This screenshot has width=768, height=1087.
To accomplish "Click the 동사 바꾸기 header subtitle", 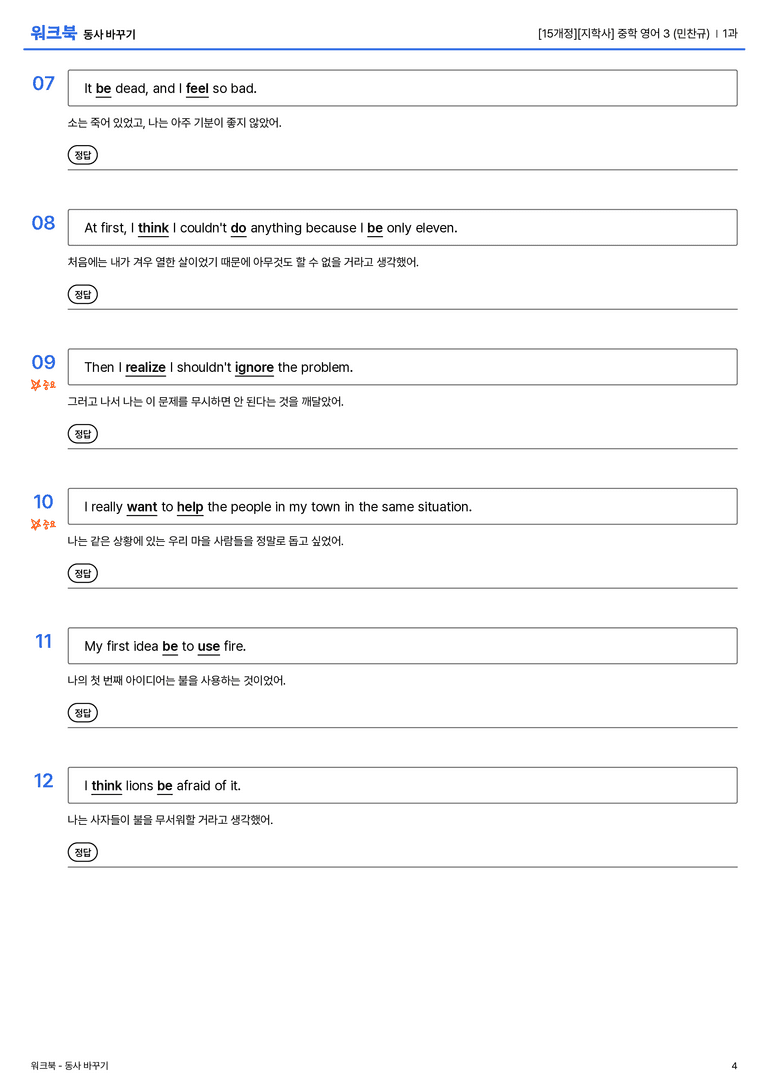I will [x=110, y=35].
